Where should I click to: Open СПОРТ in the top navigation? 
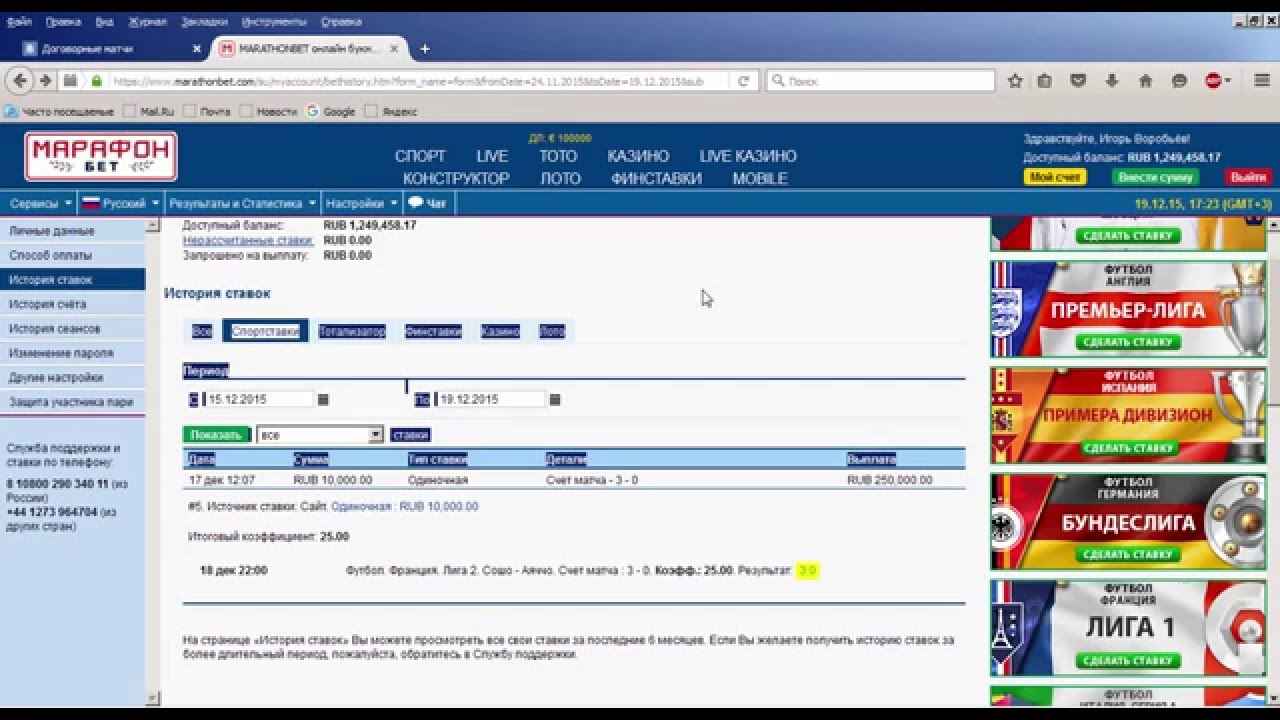tap(420, 156)
